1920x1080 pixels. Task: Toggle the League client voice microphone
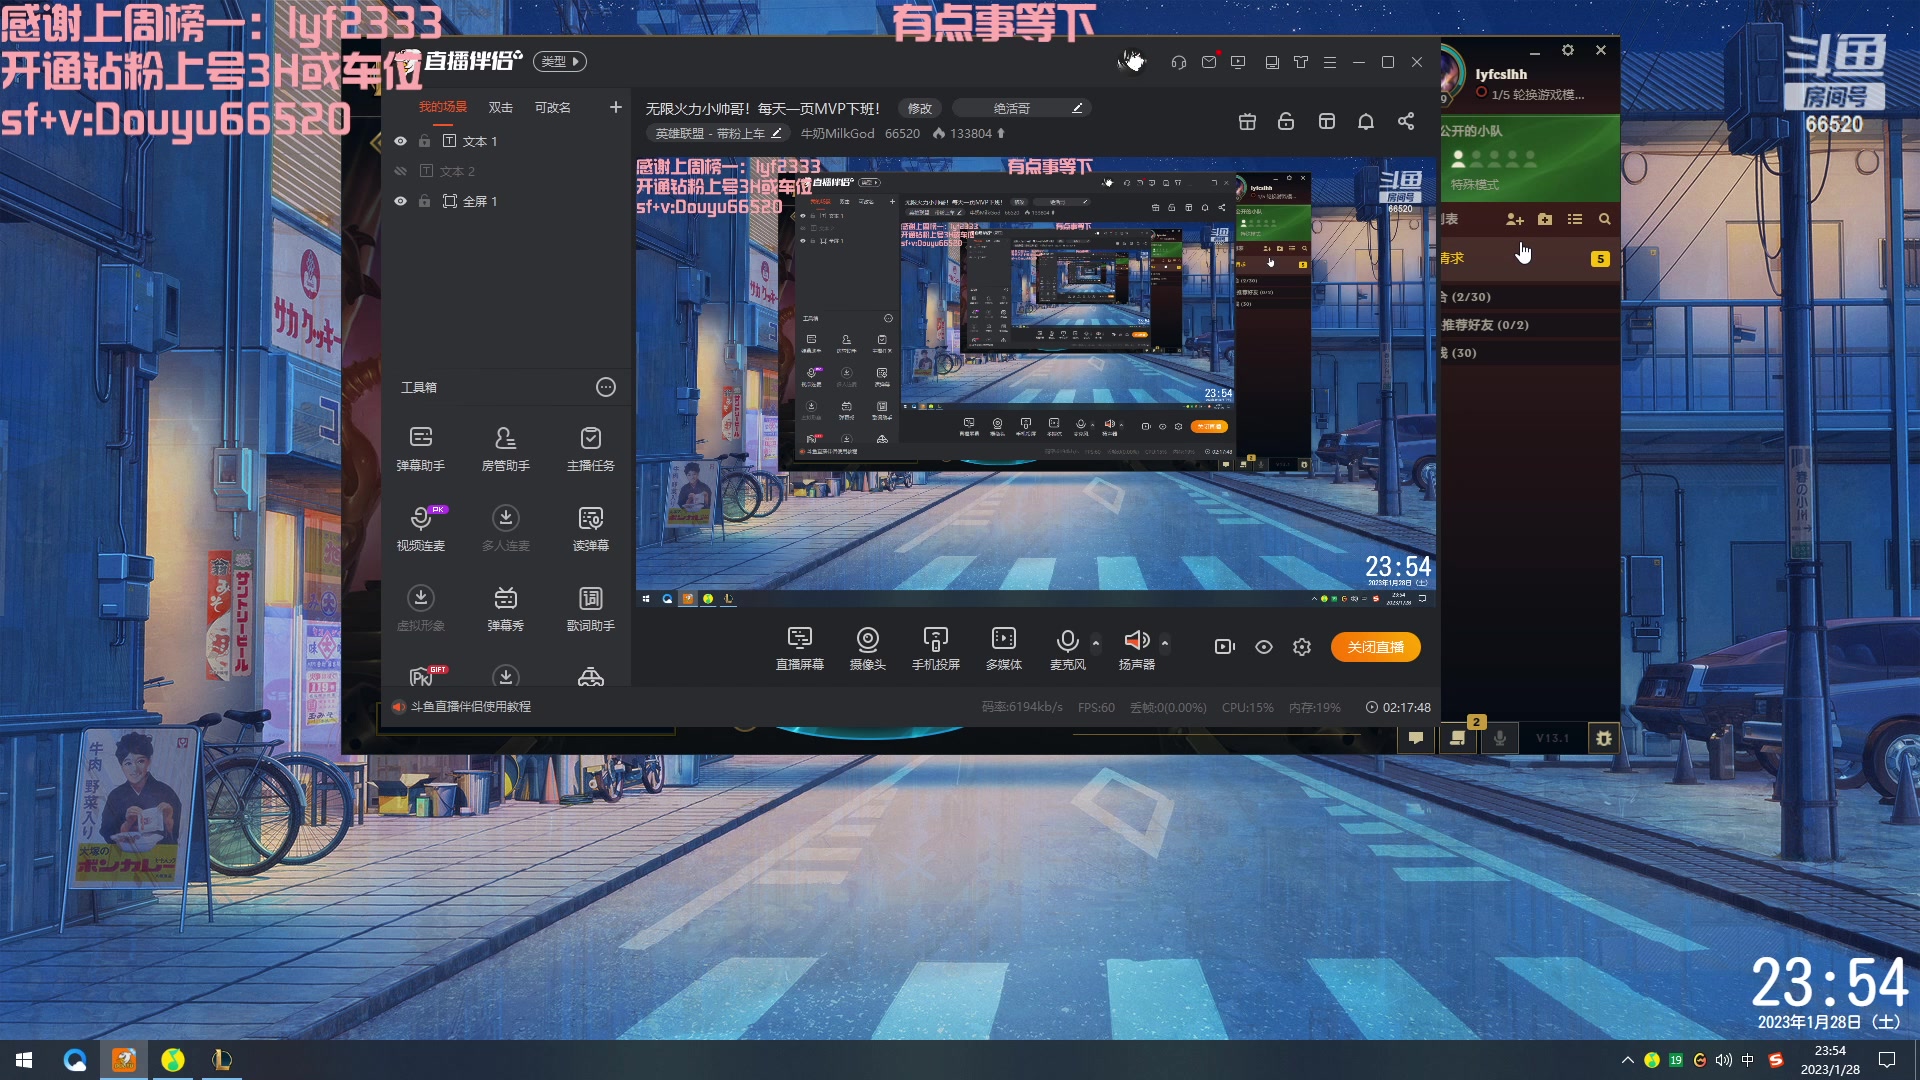[x=1499, y=738]
